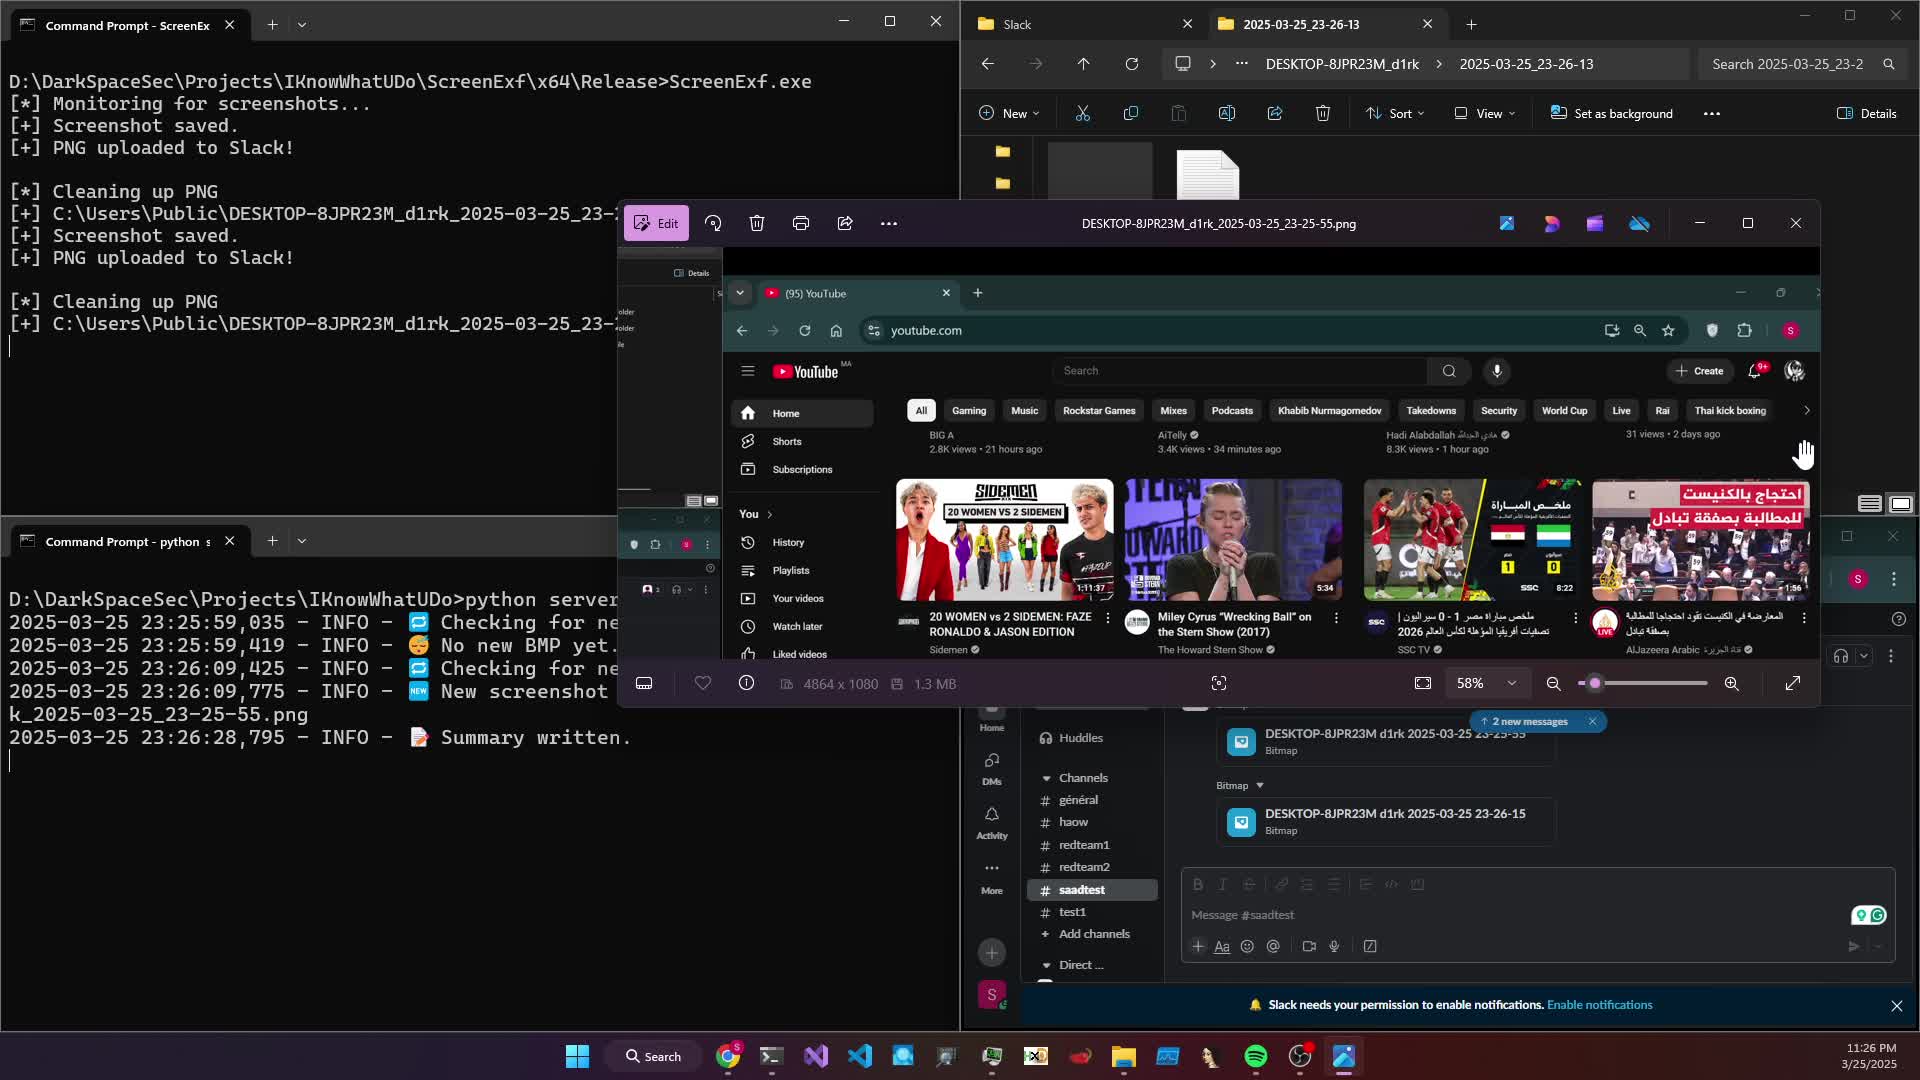Click the Edit button in Photos

point(656,223)
